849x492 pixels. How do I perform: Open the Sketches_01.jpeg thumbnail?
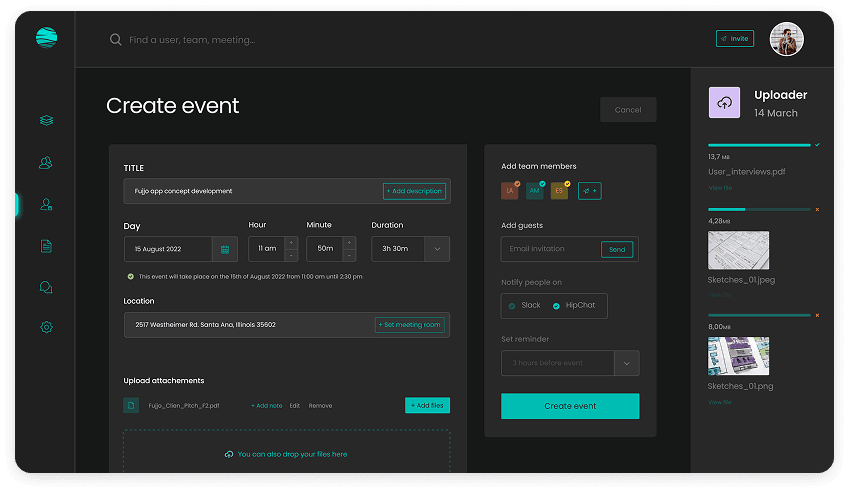pos(738,250)
